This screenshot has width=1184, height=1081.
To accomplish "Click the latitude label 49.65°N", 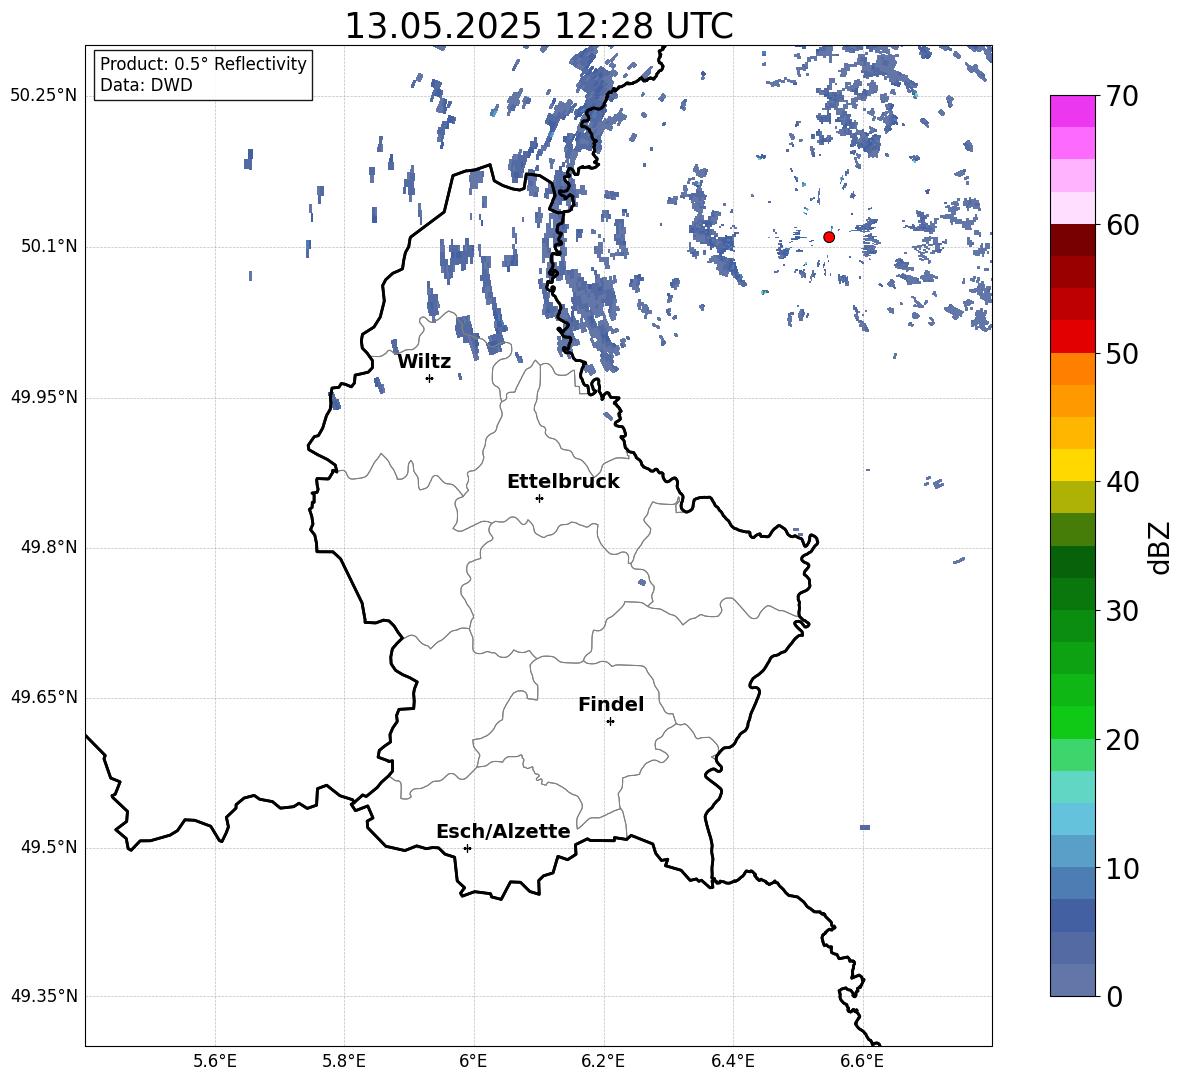I will pos(44,697).
